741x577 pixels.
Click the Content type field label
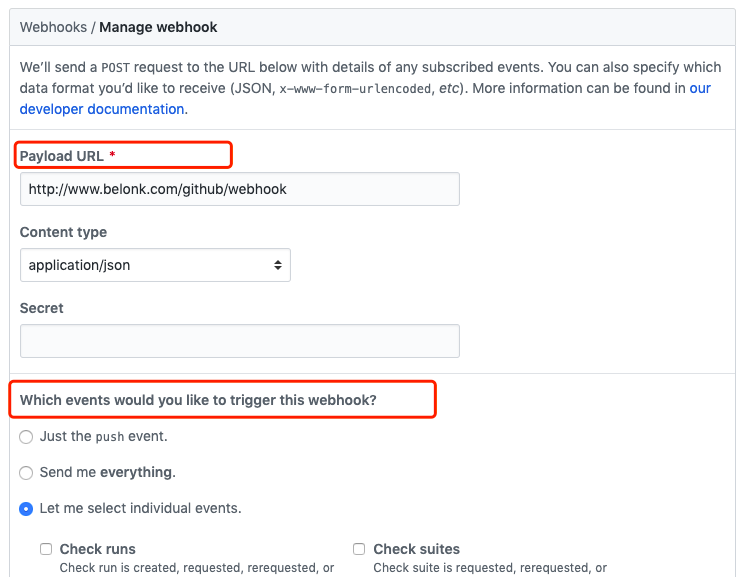[63, 232]
